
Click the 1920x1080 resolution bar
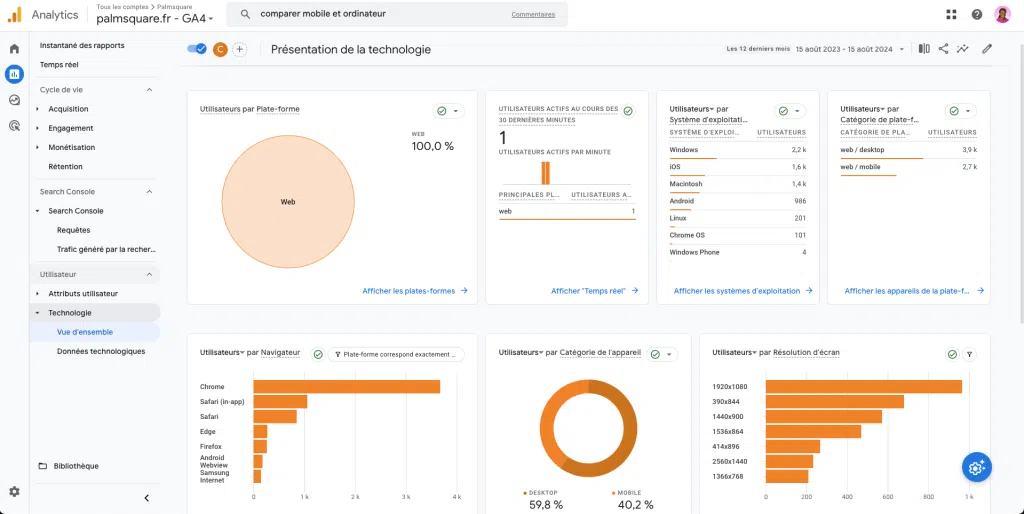tap(863, 387)
